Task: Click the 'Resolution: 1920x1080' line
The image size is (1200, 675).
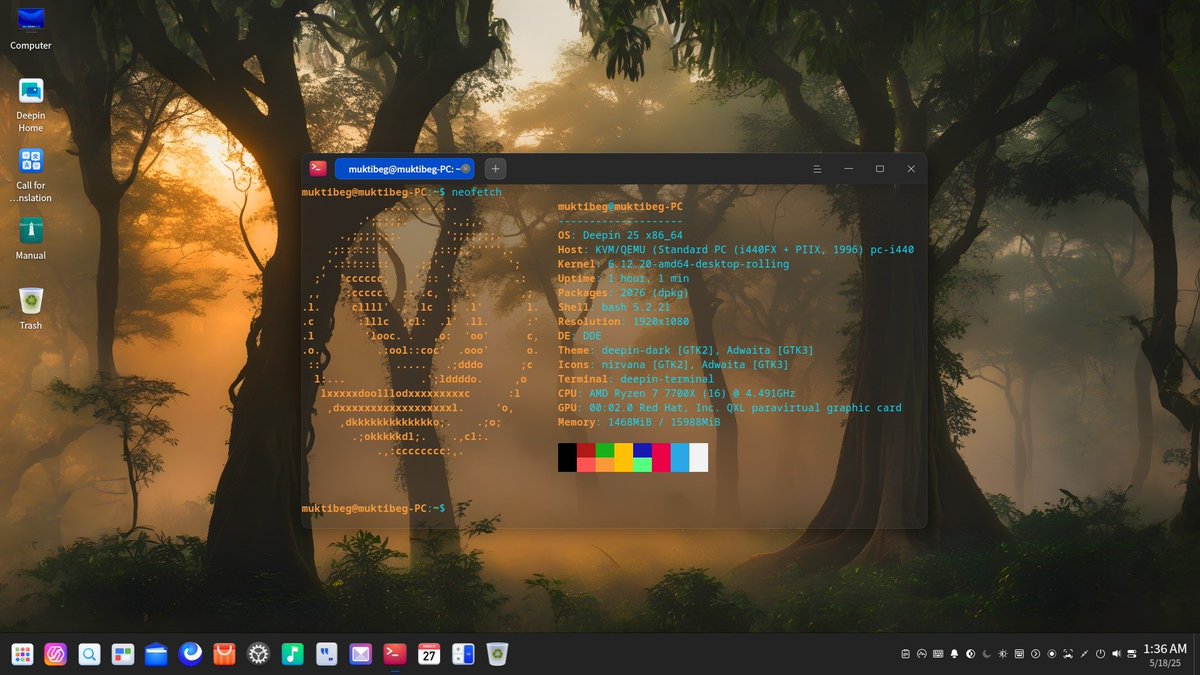Action: tap(623, 322)
